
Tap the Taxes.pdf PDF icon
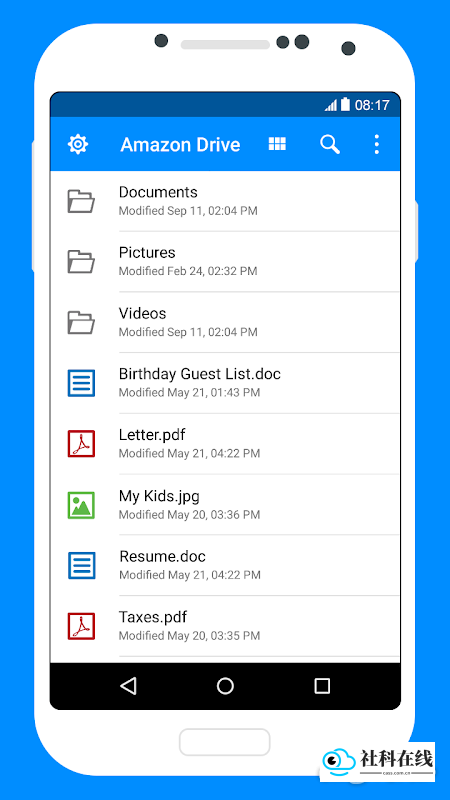click(x=81, y=626)
